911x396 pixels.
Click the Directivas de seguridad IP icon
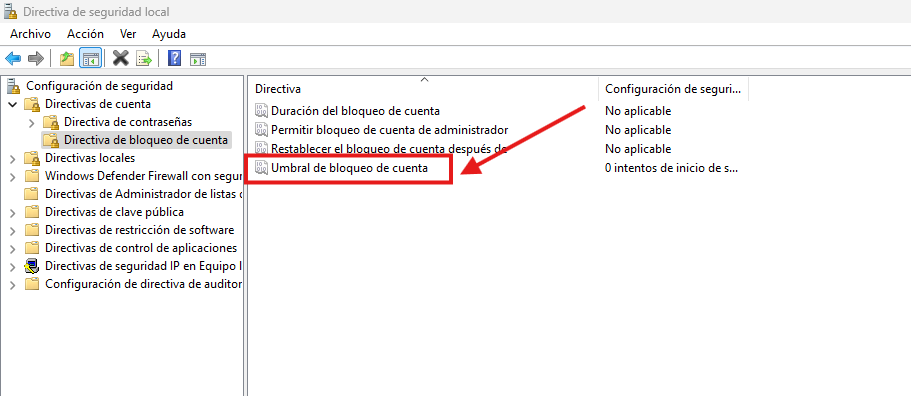tap(33, 267)
